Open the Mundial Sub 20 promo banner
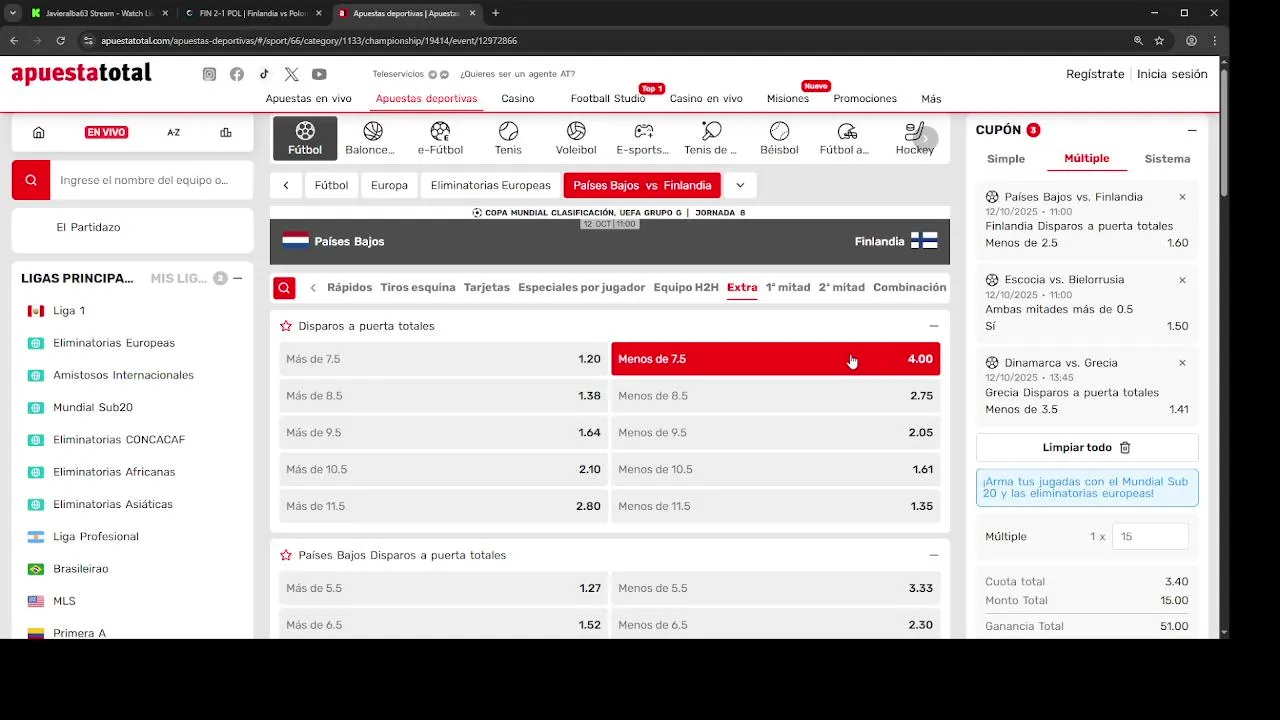Image resolution: width=1280 pixels, height=720 pixels. click(1087, 488)
